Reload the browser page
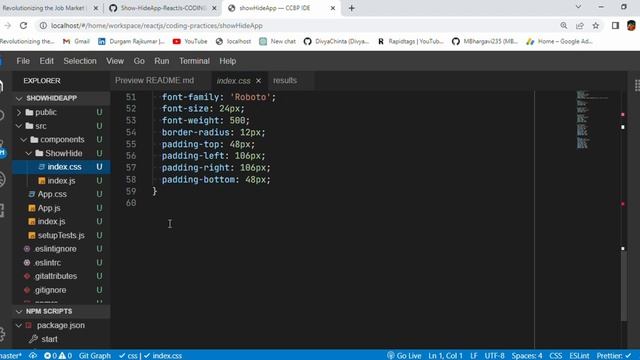 point(23,25)
